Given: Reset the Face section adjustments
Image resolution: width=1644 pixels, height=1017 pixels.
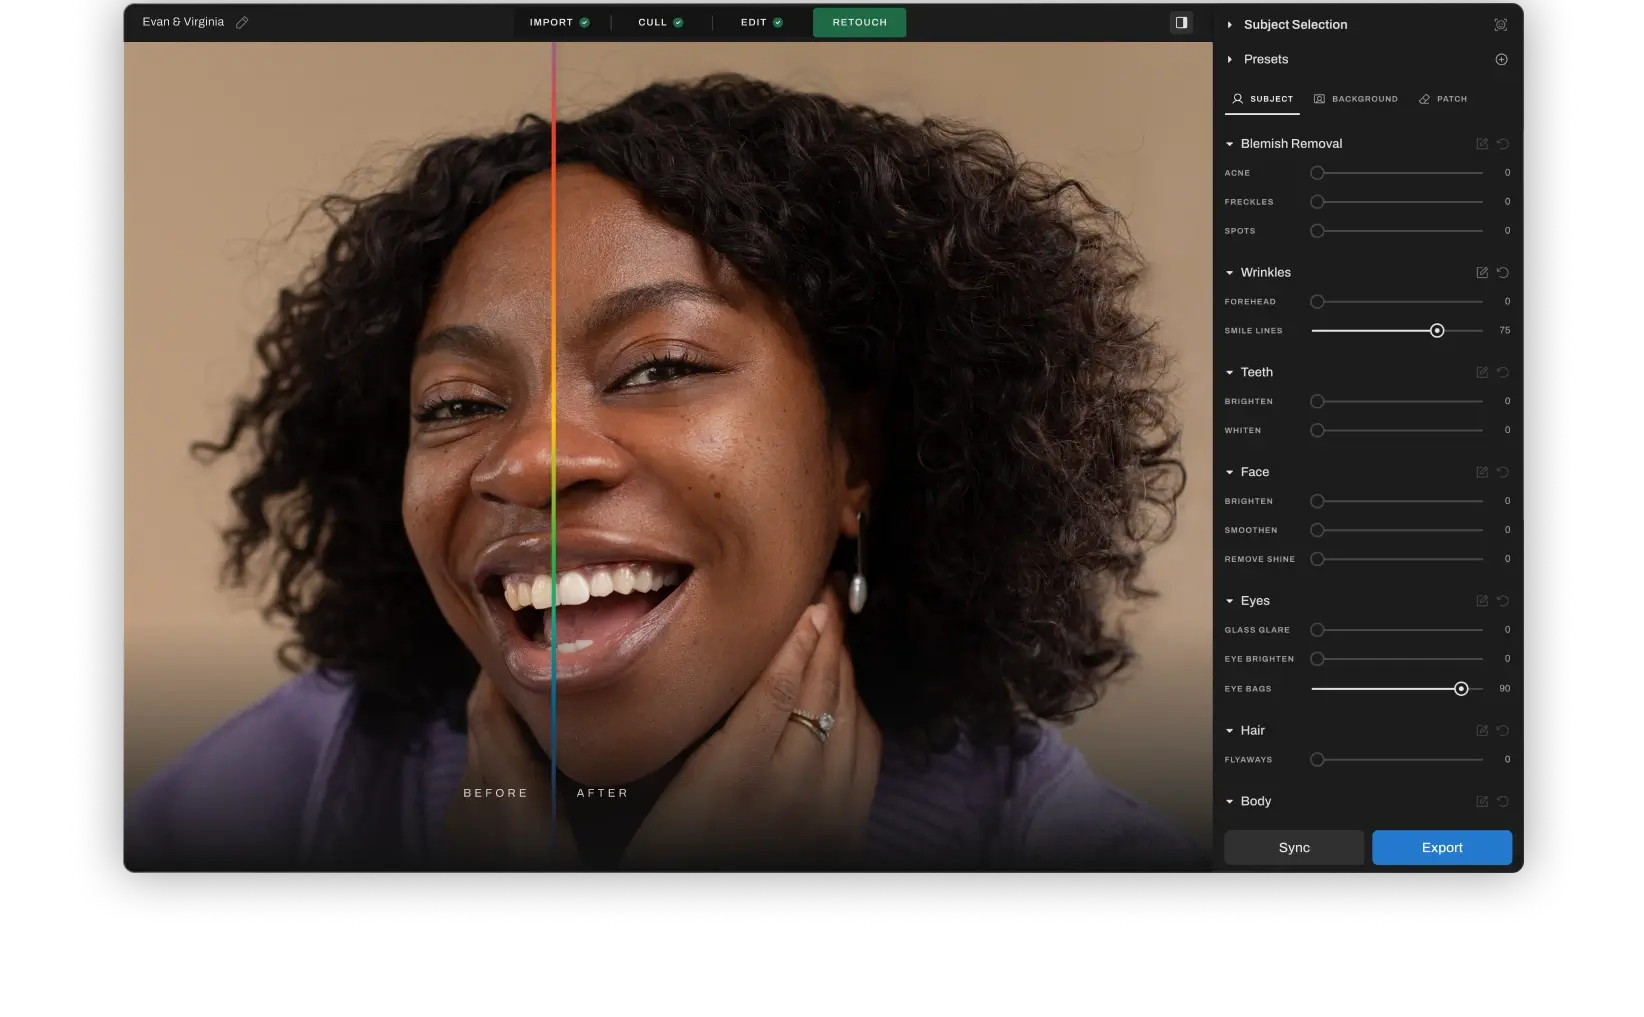Looking at the screenshot, I should [1502, 472].
